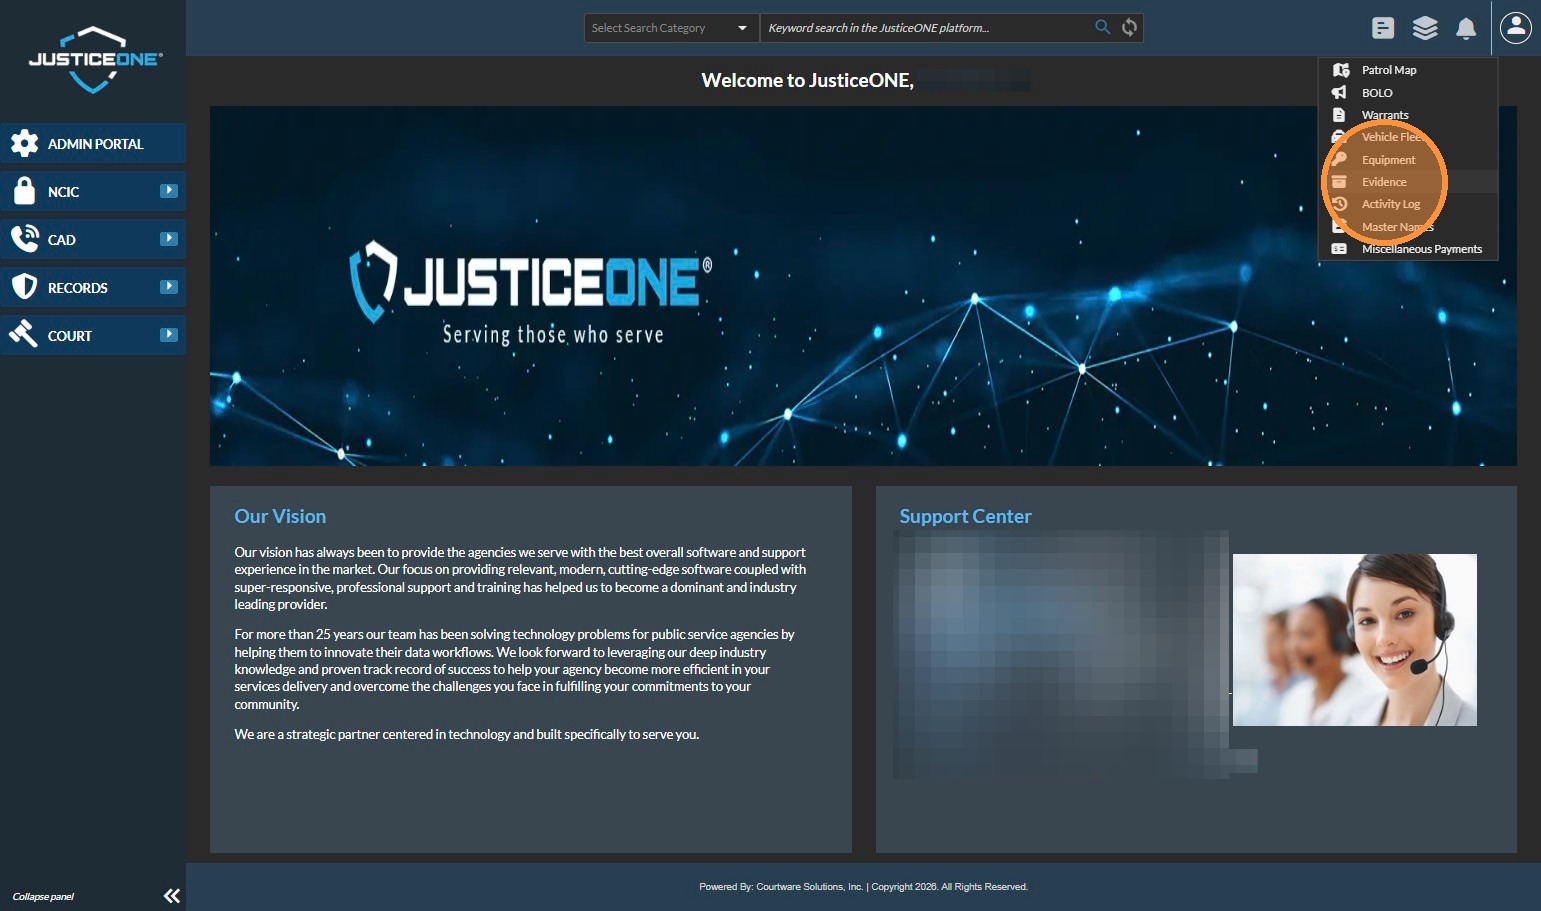Click the support agent photo
Viewport: 1541px width, 911px height.
point(1354,640)
